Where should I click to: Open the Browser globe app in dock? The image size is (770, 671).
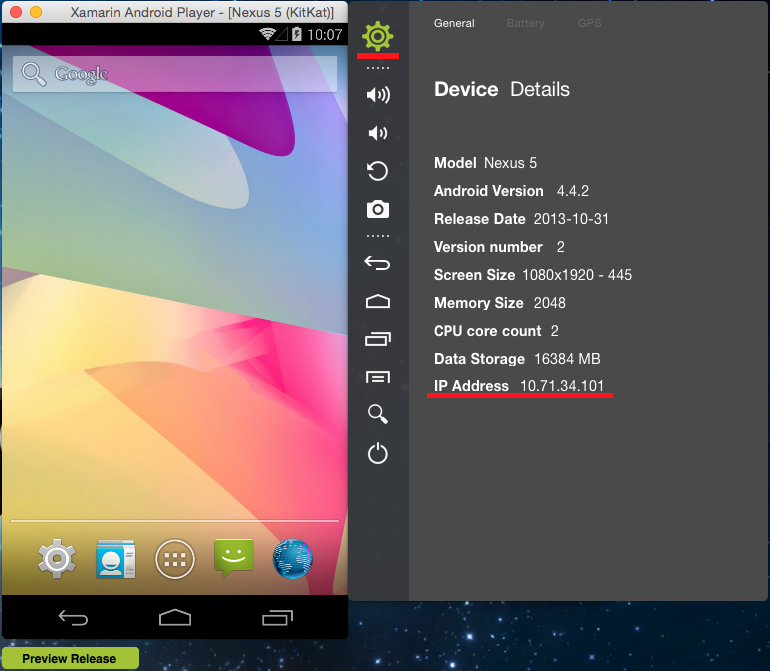(x=293, y=559)
